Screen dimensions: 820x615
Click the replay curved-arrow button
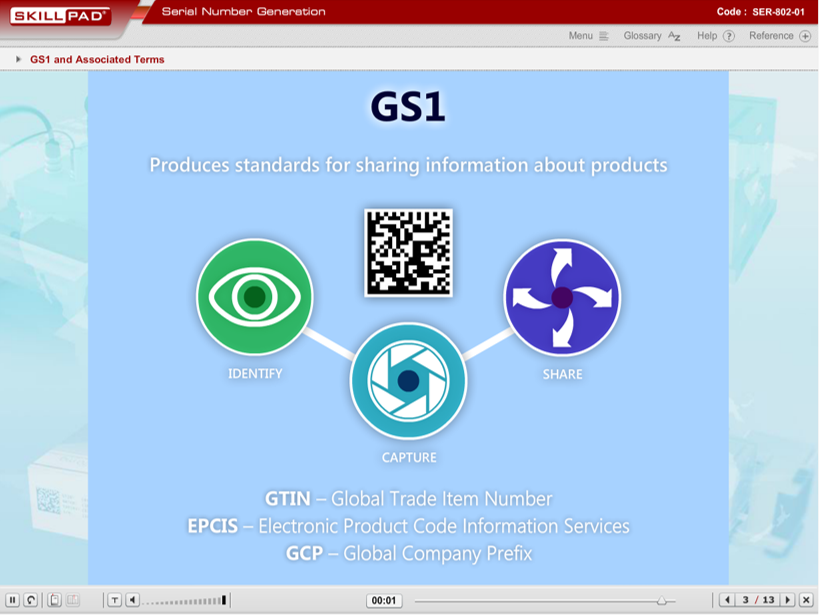[x=31, y=600]
